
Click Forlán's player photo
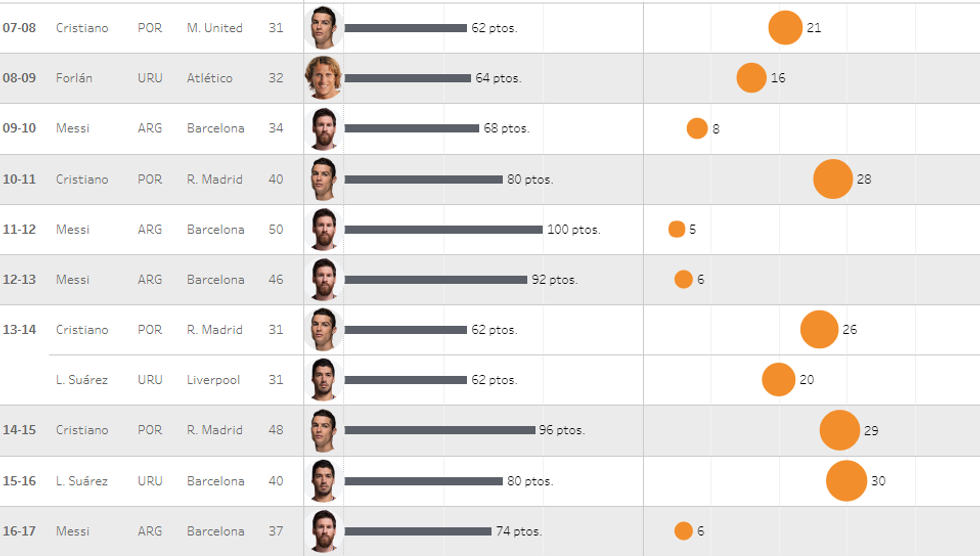[x=323, y=78]
